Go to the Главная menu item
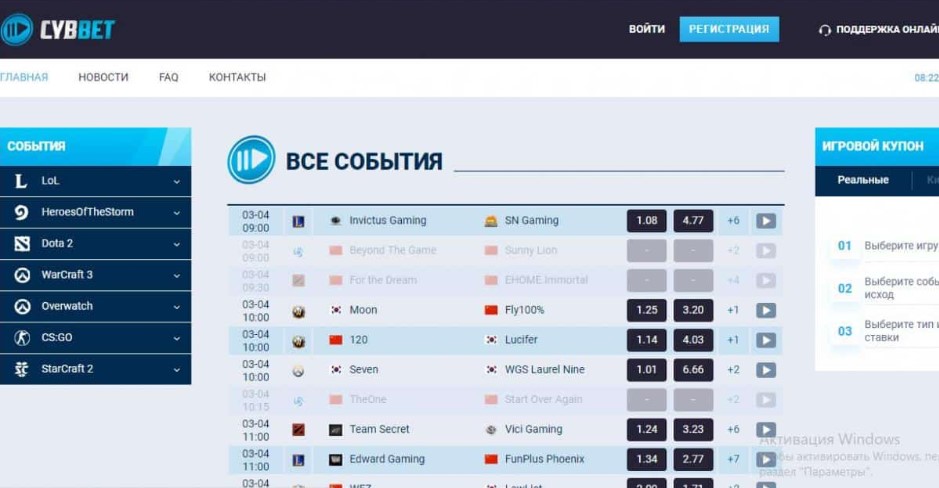Screen dimensions: 939x488 (x=24, y=77)
